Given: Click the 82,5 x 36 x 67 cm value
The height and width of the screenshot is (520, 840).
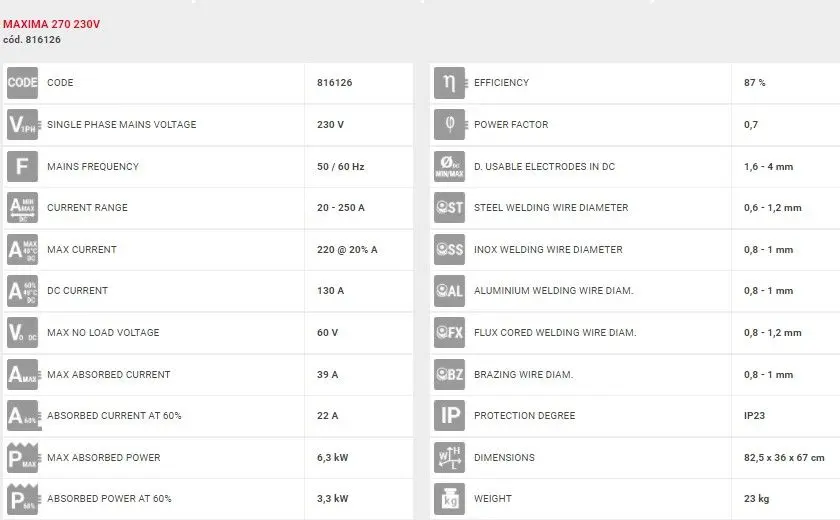Looking at the screenshot, I should pos(784,458).
